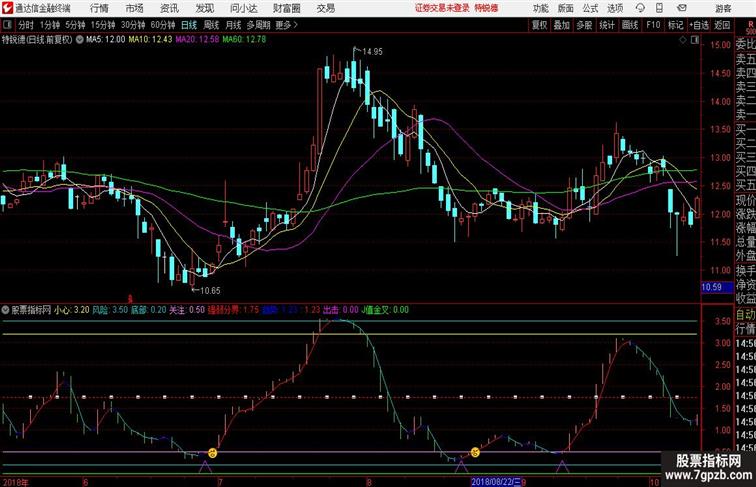Click the 股票指标网 indicator name

point(31,310)
